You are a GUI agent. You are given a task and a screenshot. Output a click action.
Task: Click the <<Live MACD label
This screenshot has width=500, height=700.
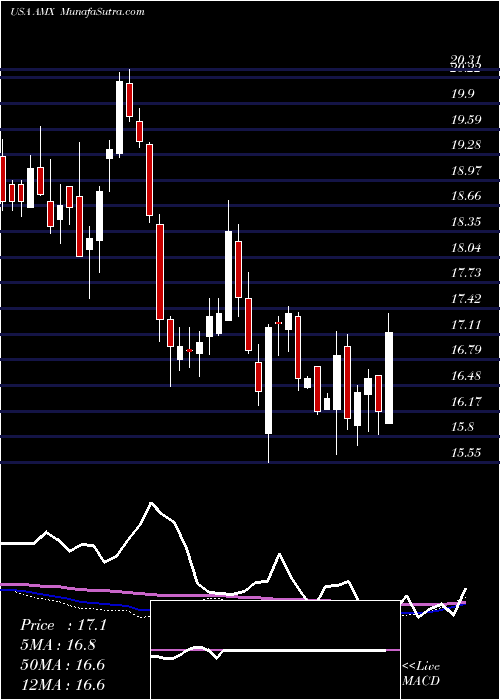pos(421,673)
